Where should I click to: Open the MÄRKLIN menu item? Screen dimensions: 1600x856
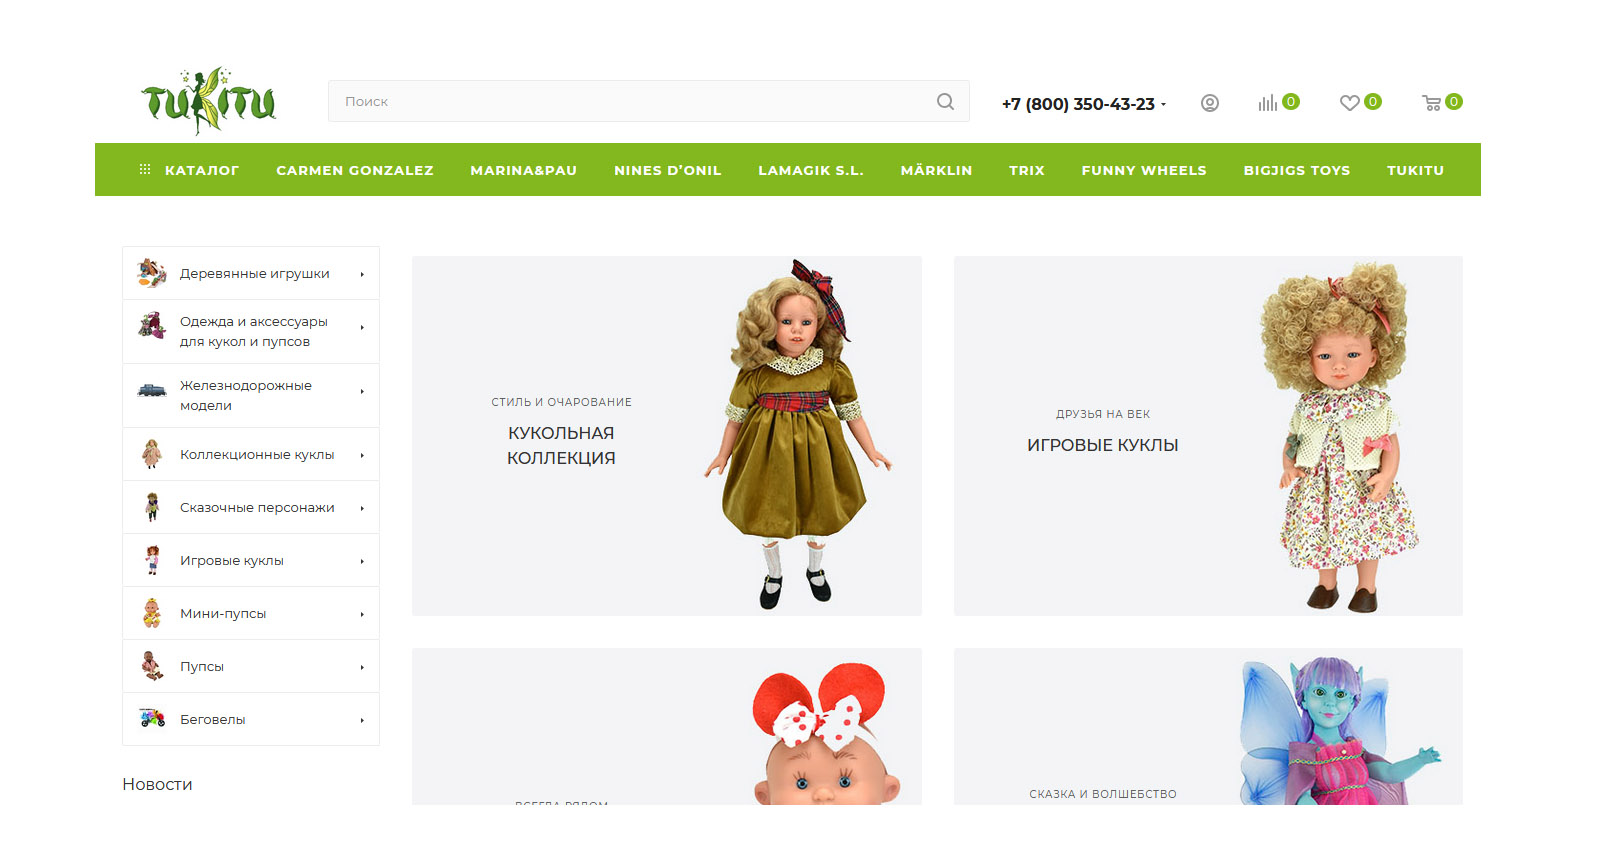(936, 170)
